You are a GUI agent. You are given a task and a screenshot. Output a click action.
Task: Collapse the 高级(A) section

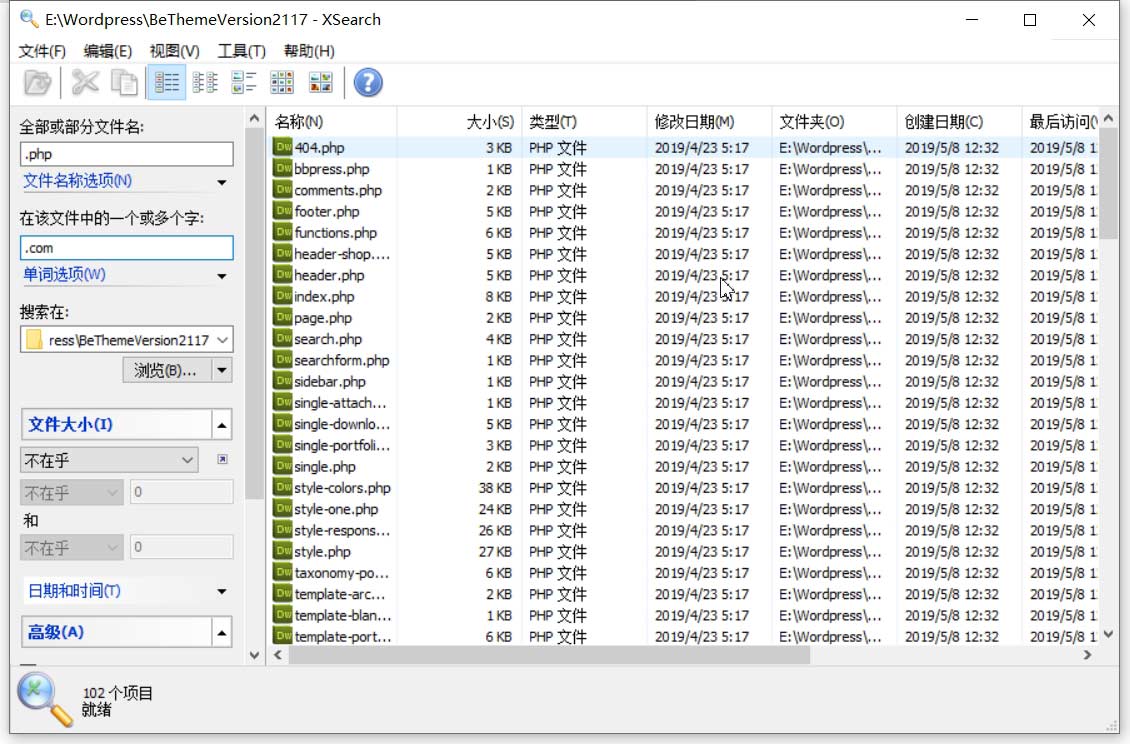point(221,633)
